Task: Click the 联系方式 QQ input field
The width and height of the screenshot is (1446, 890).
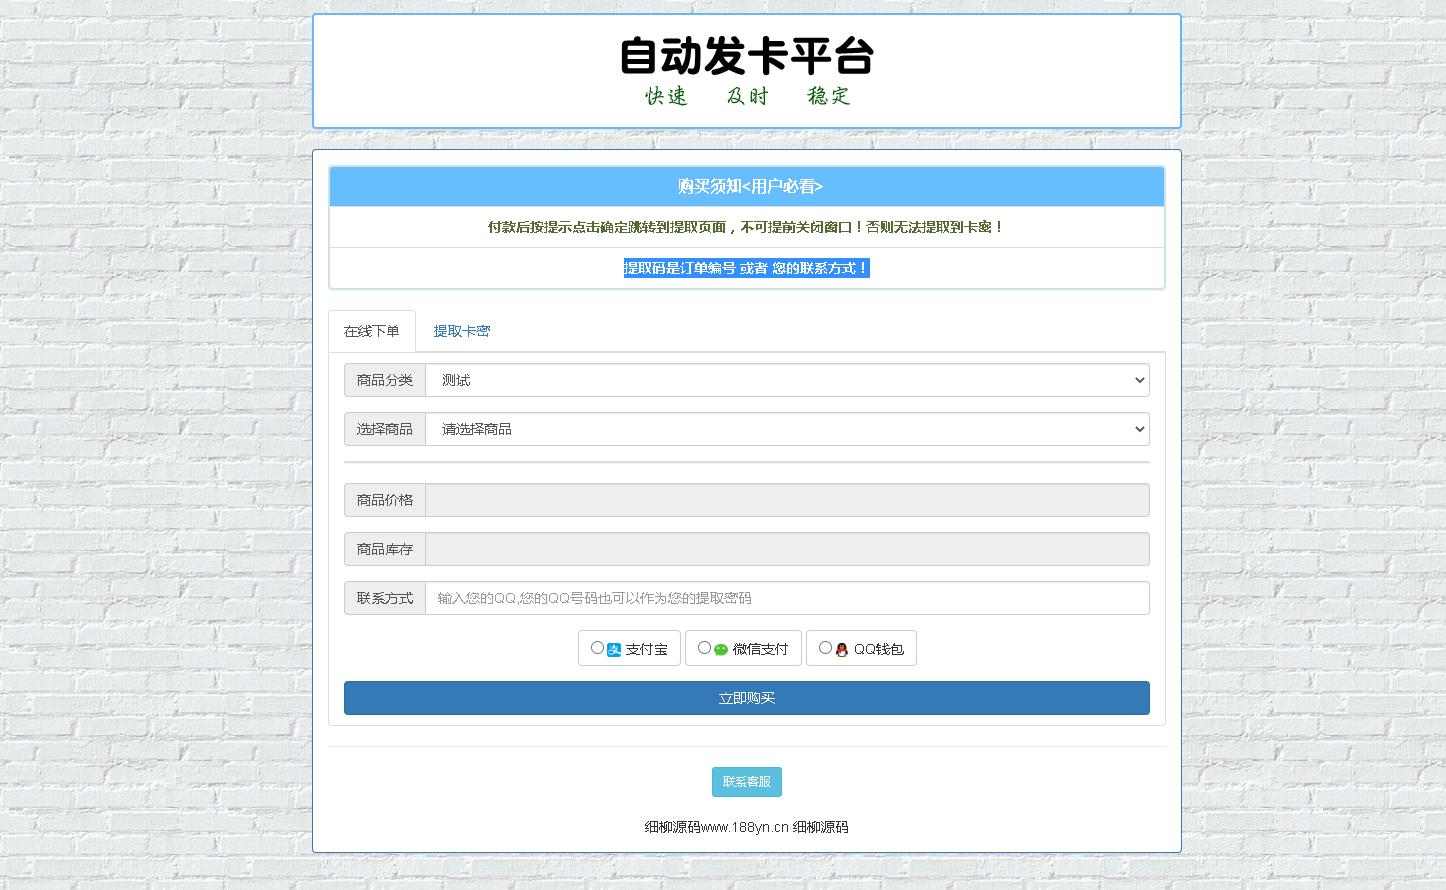Action: pos(786,597)
